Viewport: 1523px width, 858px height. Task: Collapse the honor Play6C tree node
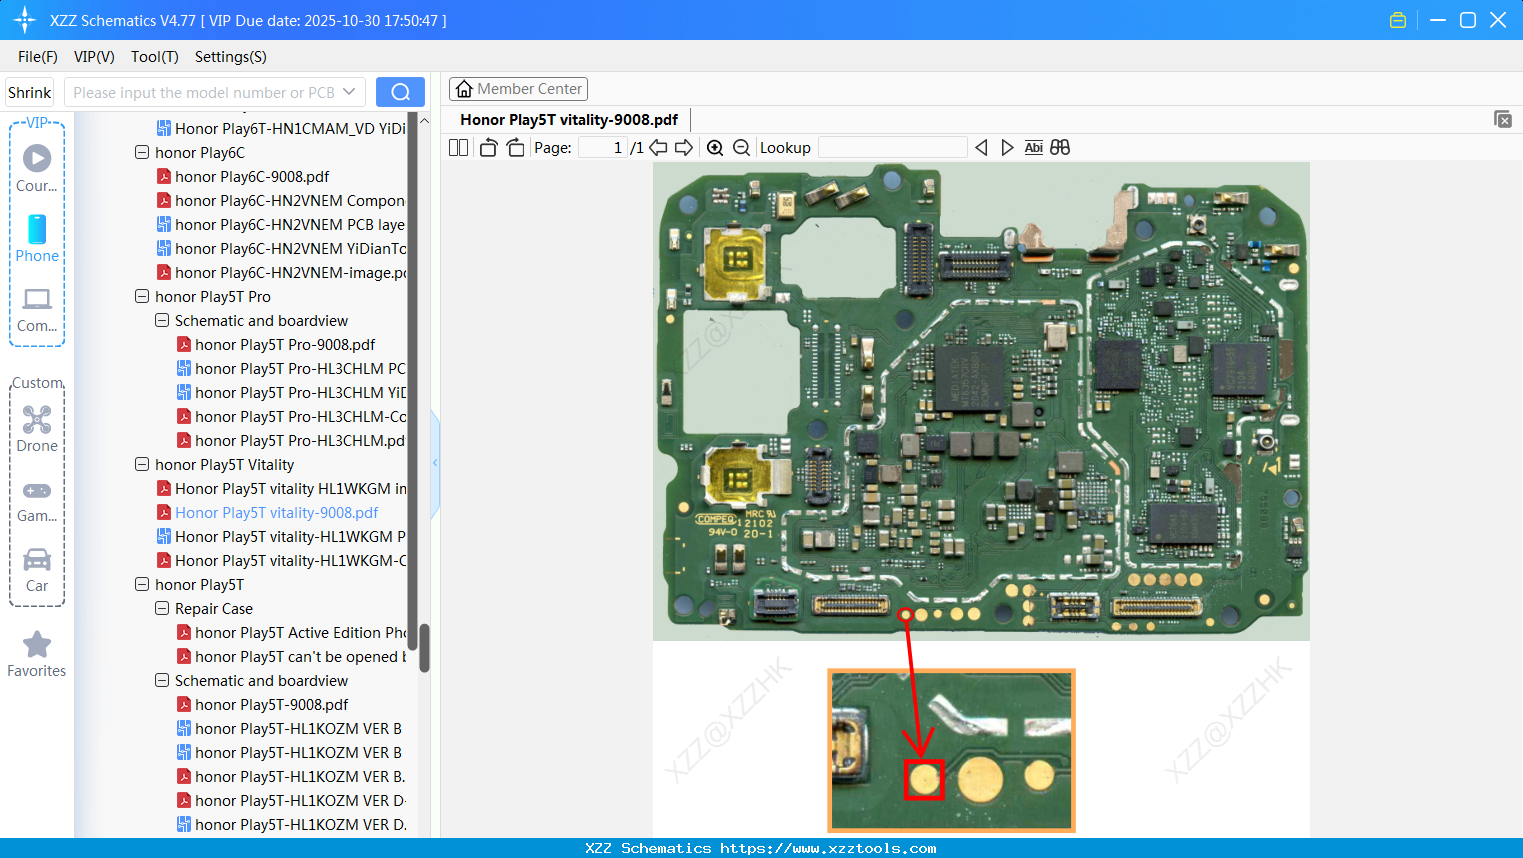(142, 153)
